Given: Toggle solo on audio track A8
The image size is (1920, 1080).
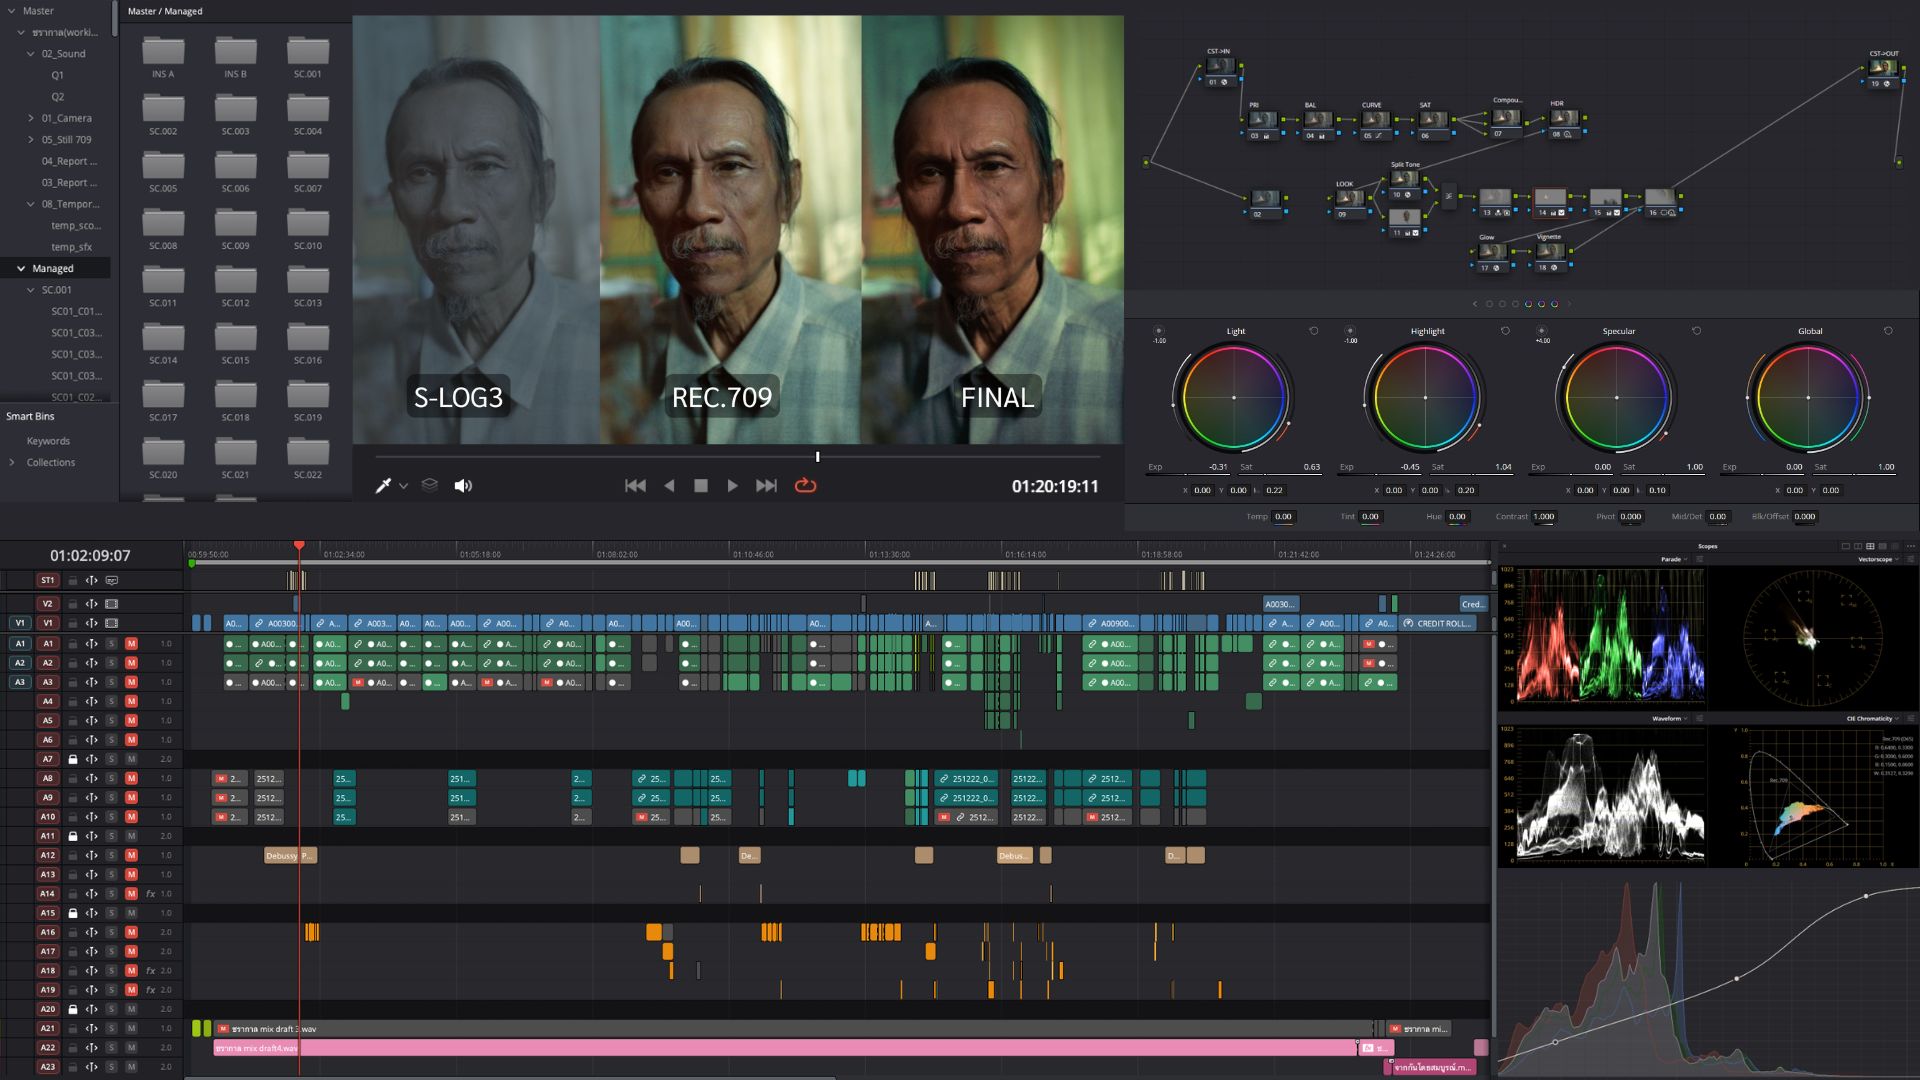Looking at the screenshot, I should click(x=111, y=778).
